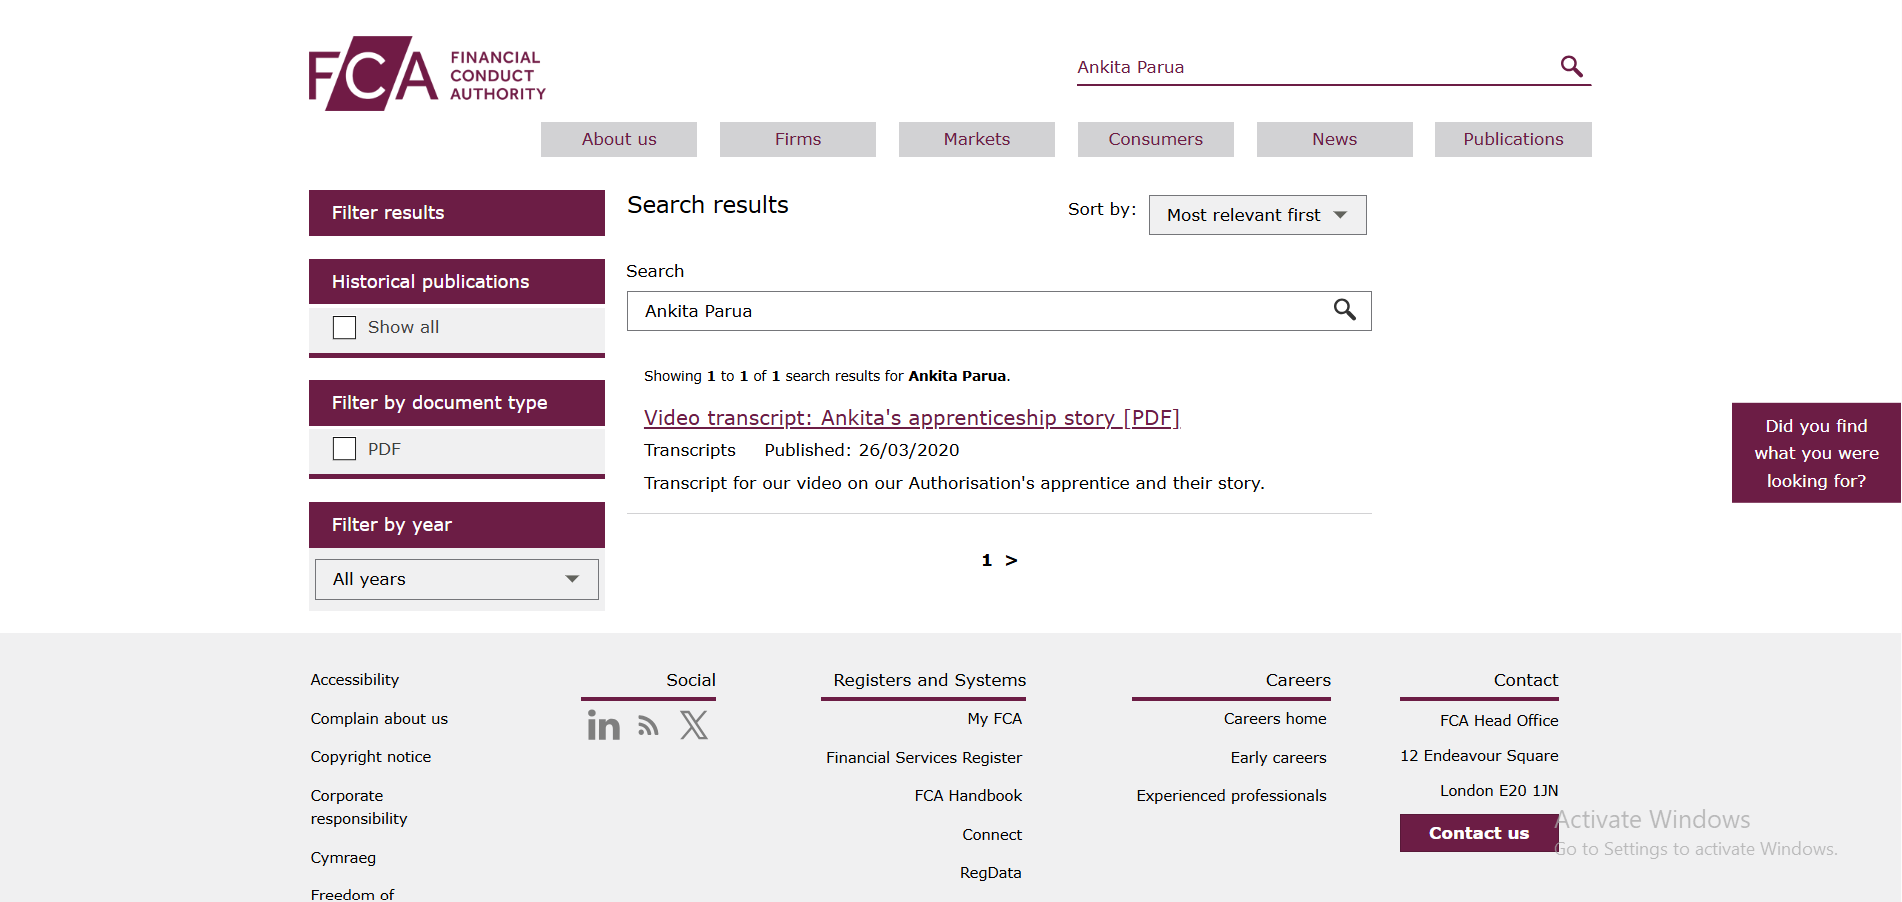Click the Historical publications filter header
Screen dimensions: 1902x902
coord(457,282)
